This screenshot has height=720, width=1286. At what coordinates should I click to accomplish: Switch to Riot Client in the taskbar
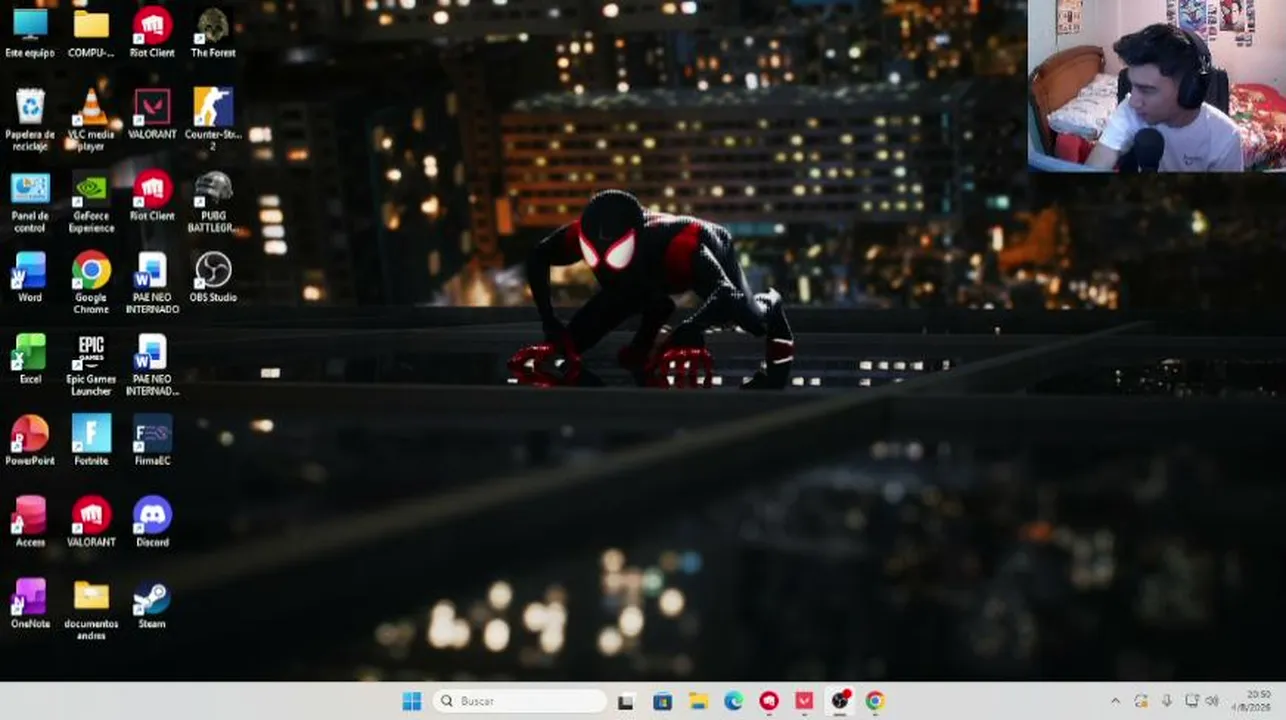[769, 701]
